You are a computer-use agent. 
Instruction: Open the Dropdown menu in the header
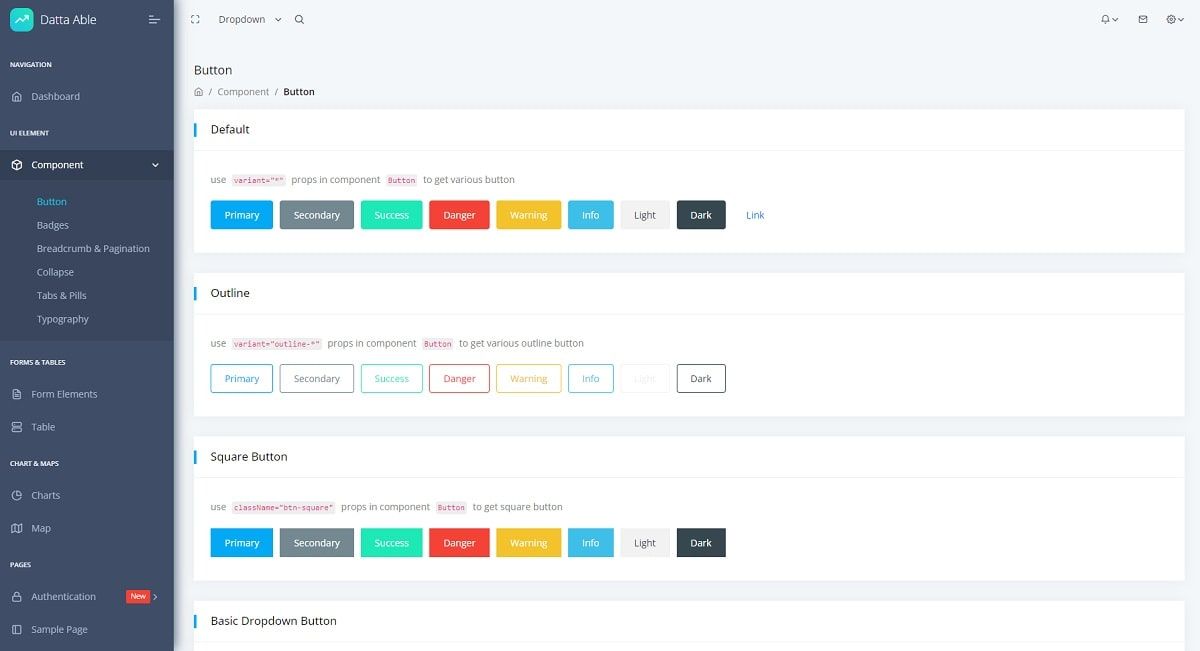[243, 19]
